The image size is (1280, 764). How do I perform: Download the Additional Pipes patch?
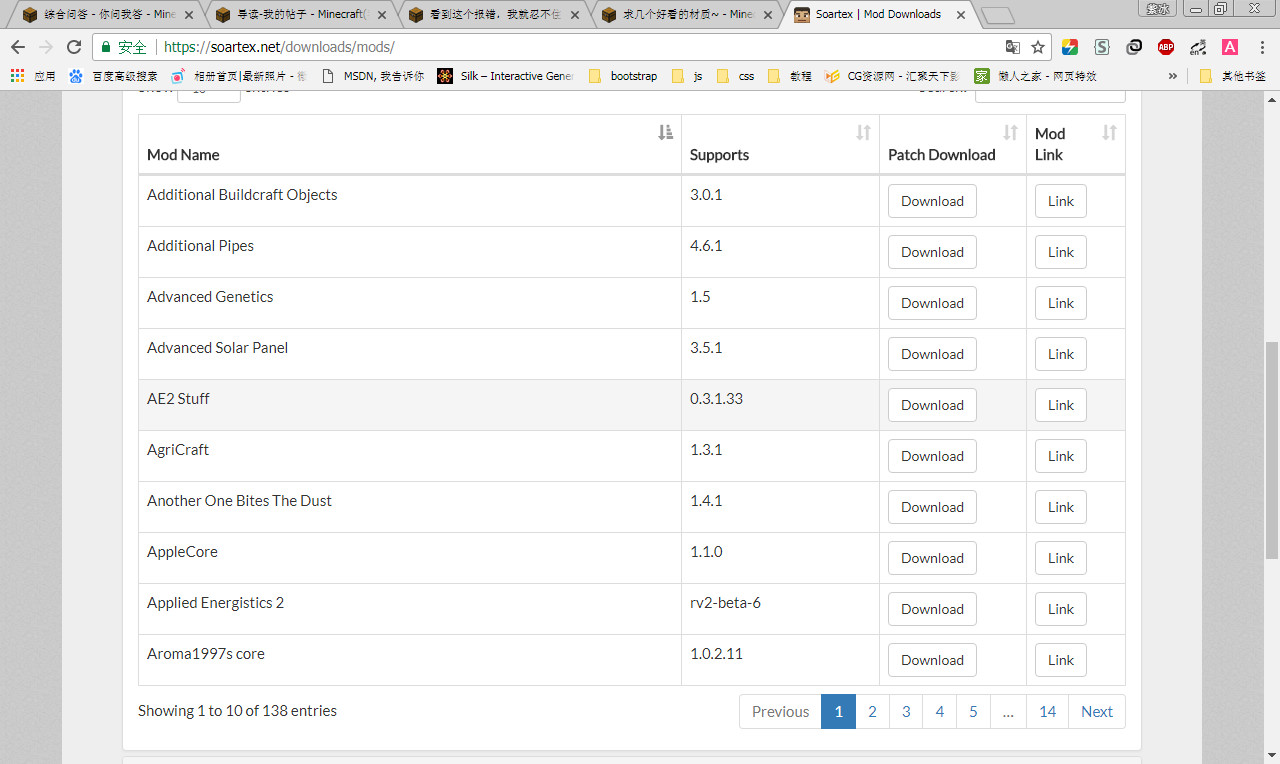(932, 252)
